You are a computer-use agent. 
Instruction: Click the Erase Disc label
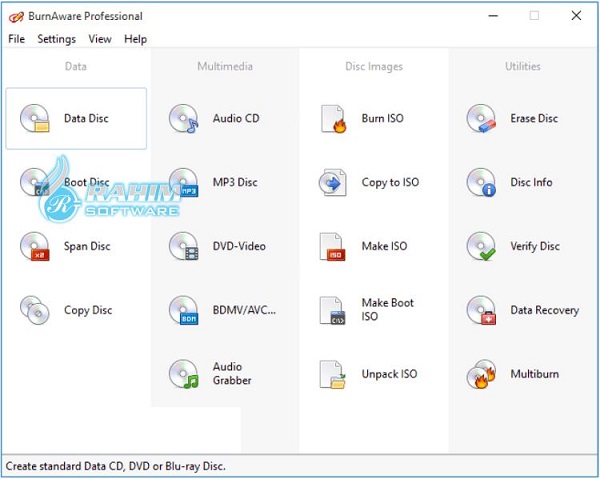[534, 119]
